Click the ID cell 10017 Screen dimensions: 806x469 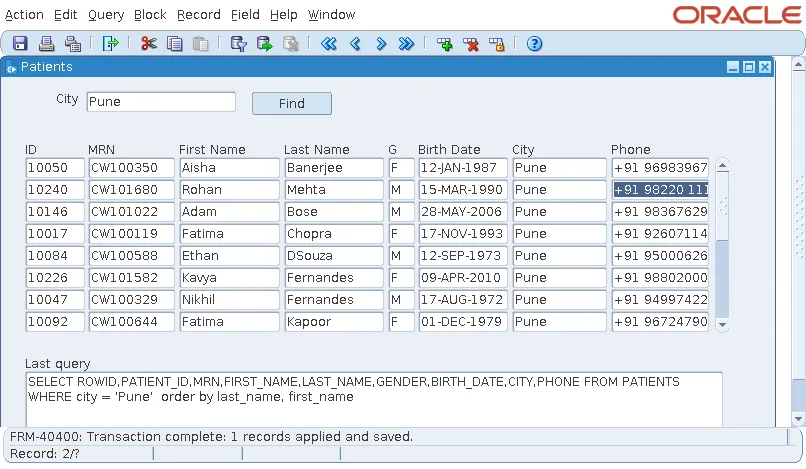point(55,234)
